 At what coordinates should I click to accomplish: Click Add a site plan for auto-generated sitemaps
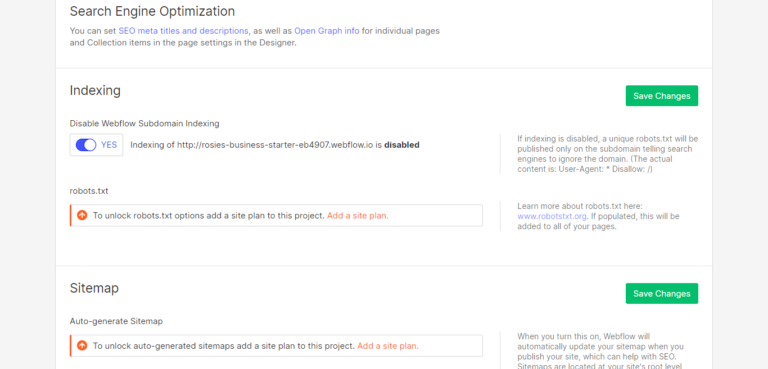388,346
